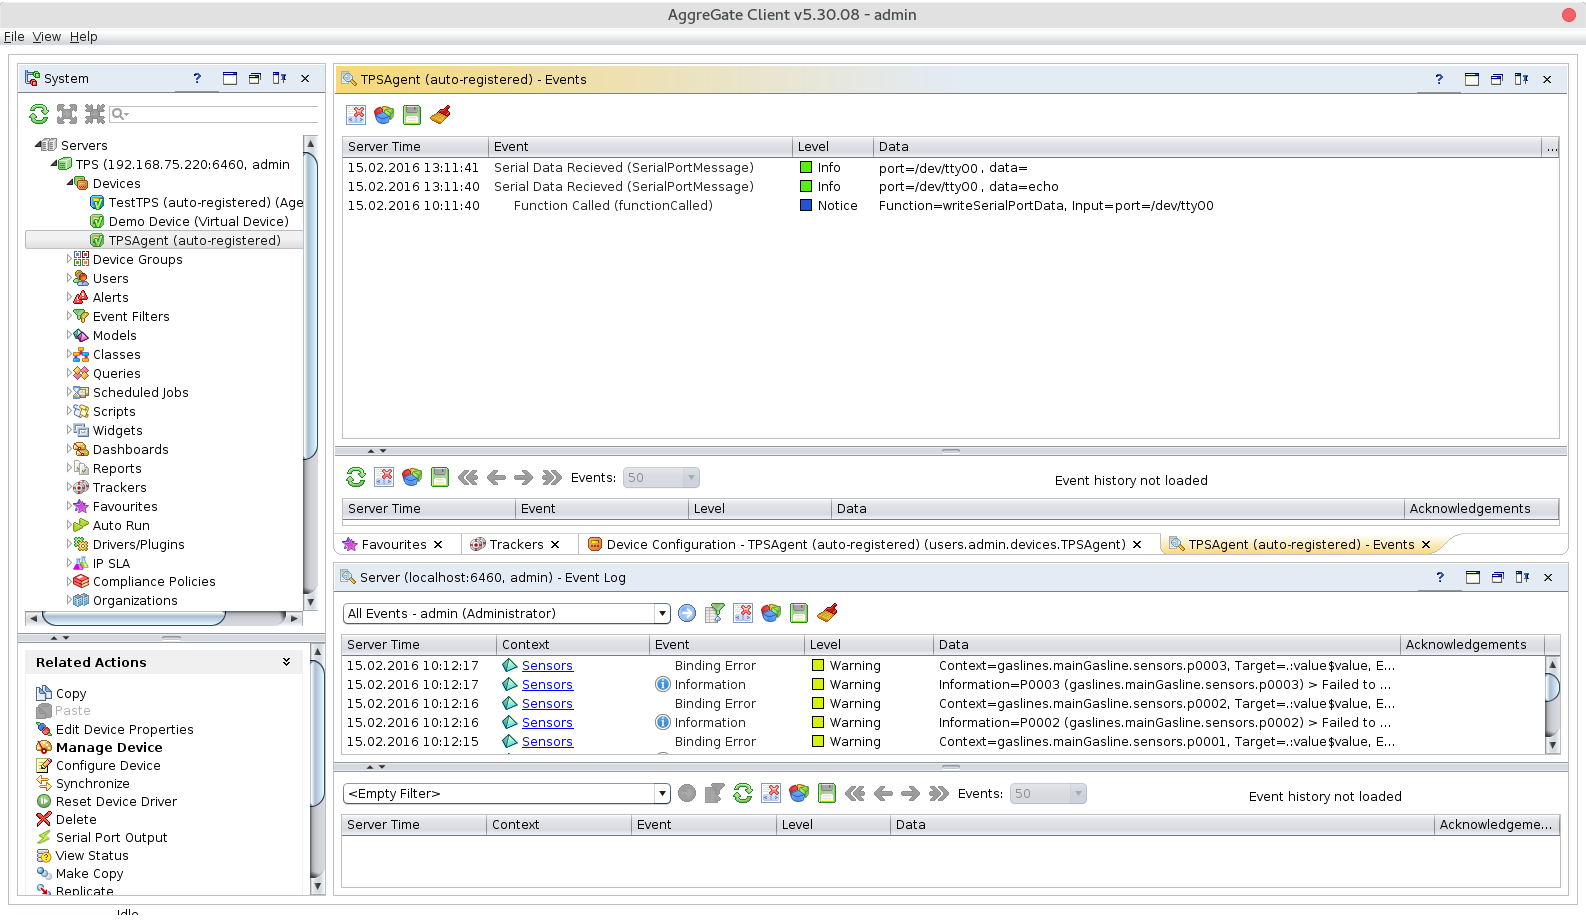
Task: Go to previous page of TPSAgent event history
Action: coord(496,477)
